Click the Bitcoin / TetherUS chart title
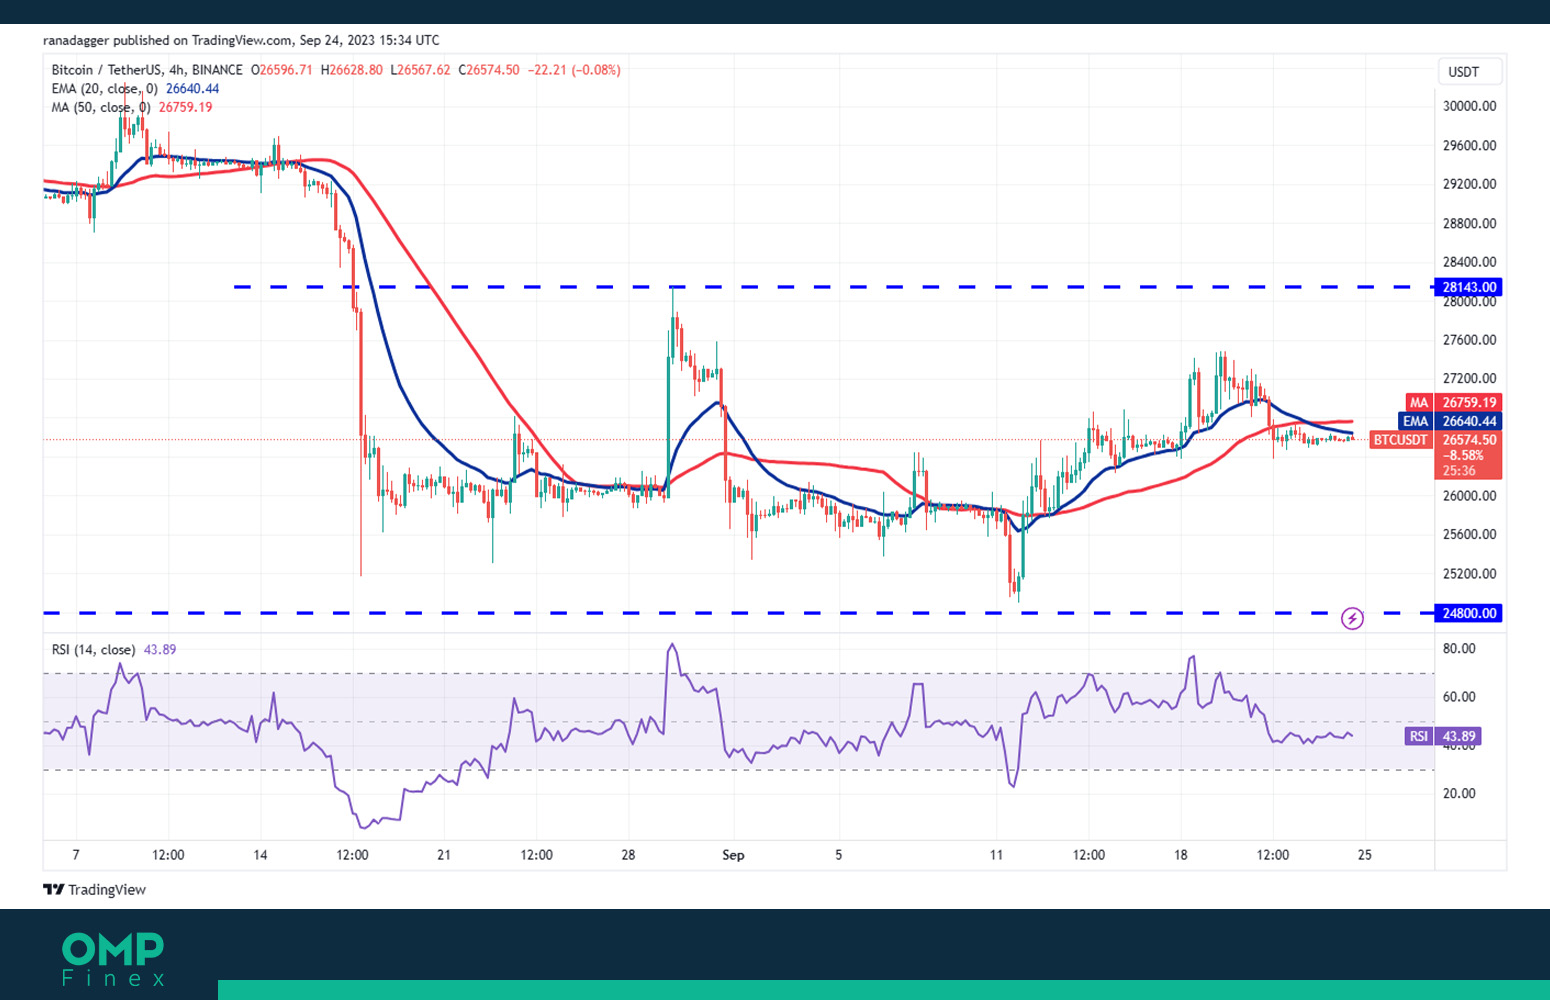The width and height of the screenshot is (1550, 1000). tap(147, 70)
